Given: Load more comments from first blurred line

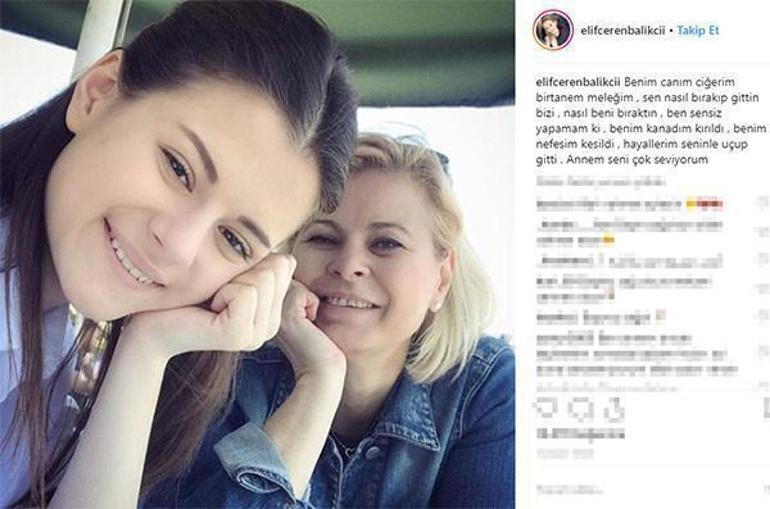Looking at the screenshot, I should pos(601,182).
